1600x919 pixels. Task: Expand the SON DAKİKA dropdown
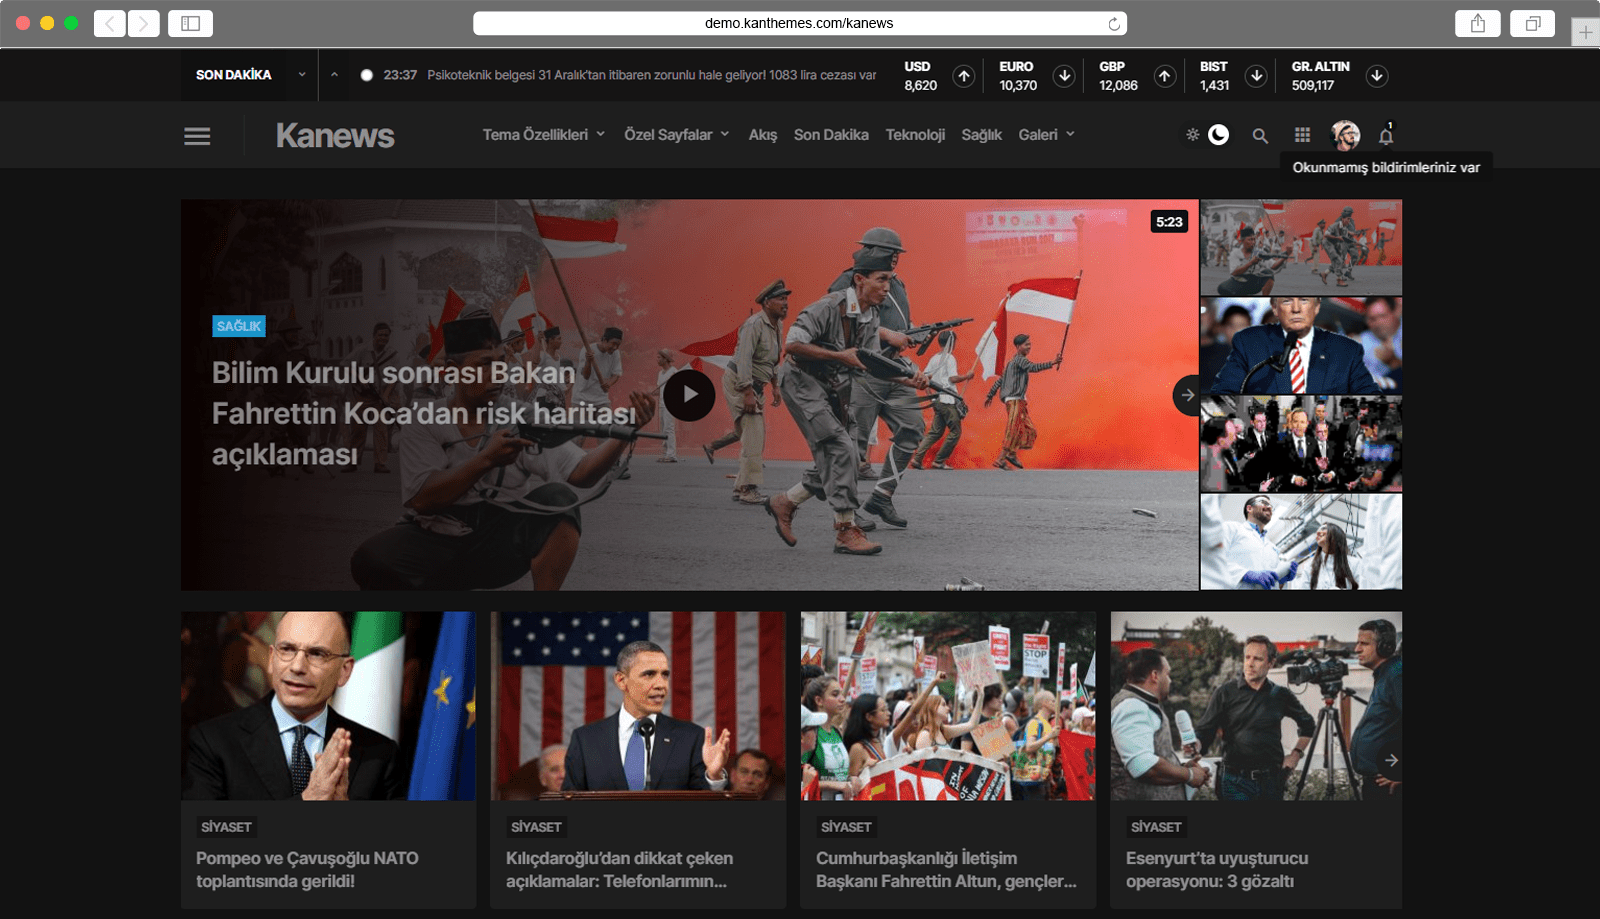point(302,75)
